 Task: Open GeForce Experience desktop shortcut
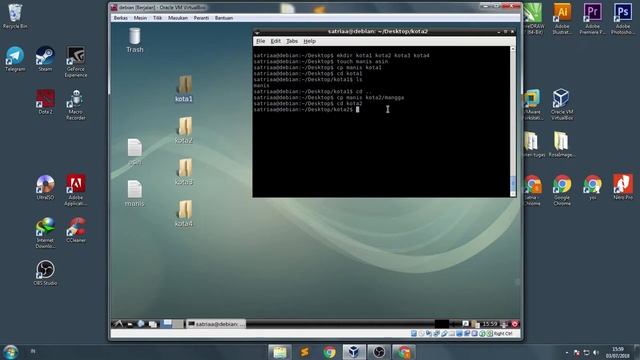(x=76, y=62)
